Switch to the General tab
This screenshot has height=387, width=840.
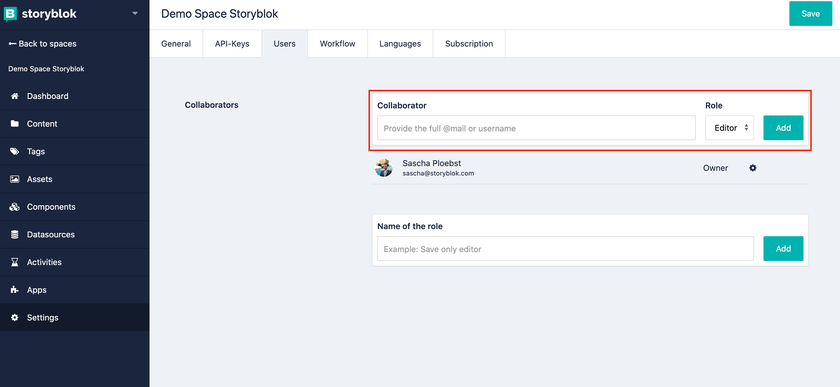point(176,44)
